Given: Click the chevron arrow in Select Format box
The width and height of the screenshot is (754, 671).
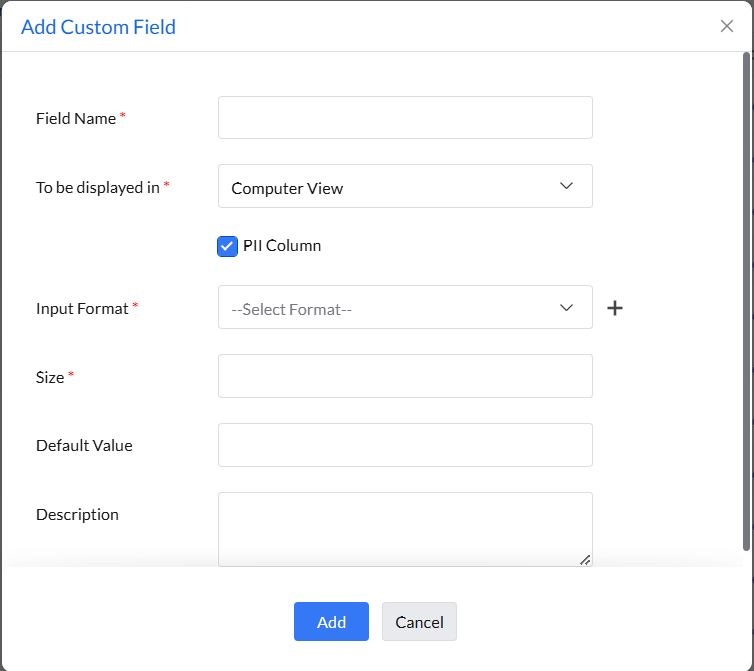Looking at the screenshot, I should click(566, 307).
